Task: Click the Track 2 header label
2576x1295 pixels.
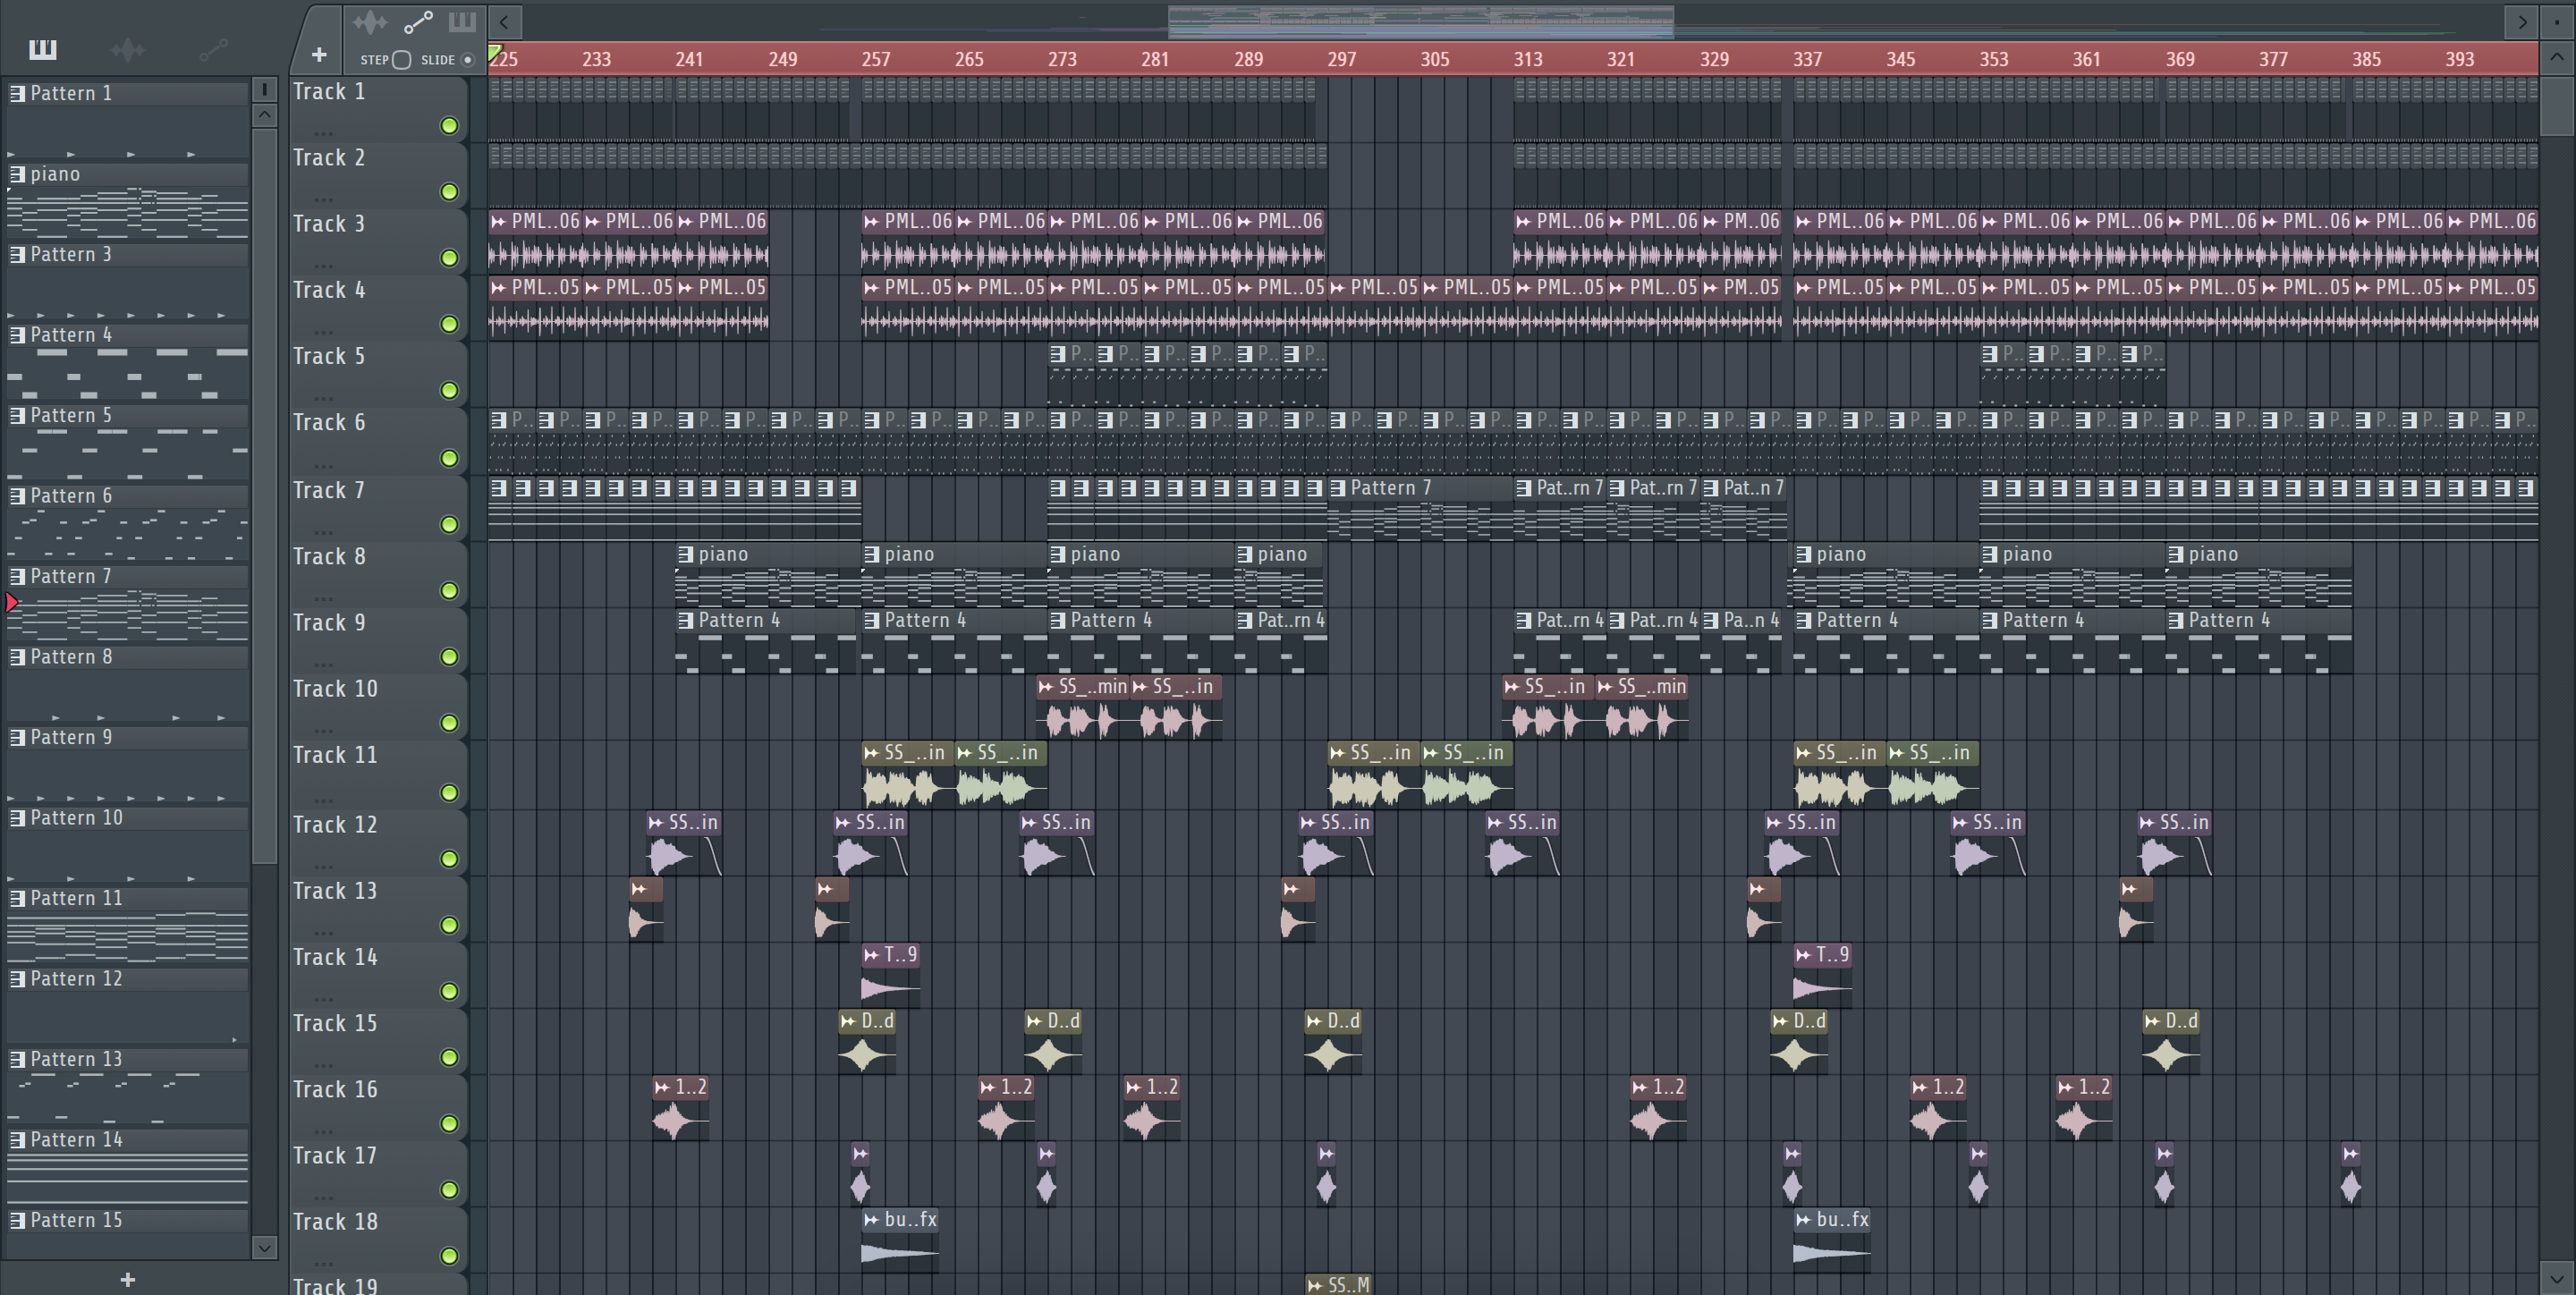Action: [x=329, y=158]
